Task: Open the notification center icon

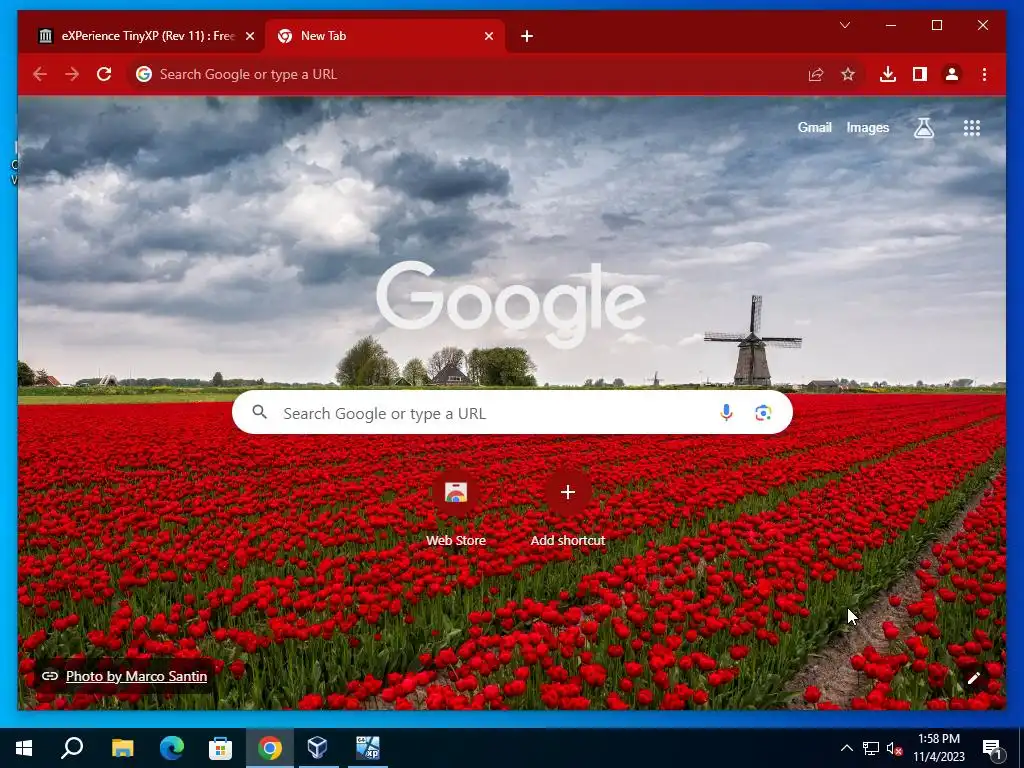Action: point(993,748)
